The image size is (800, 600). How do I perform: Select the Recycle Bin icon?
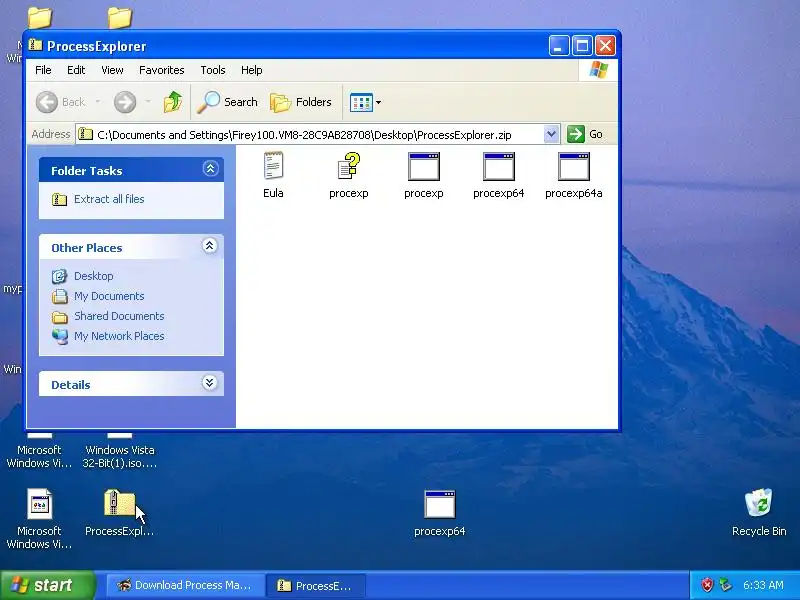(x=759, y=512)
